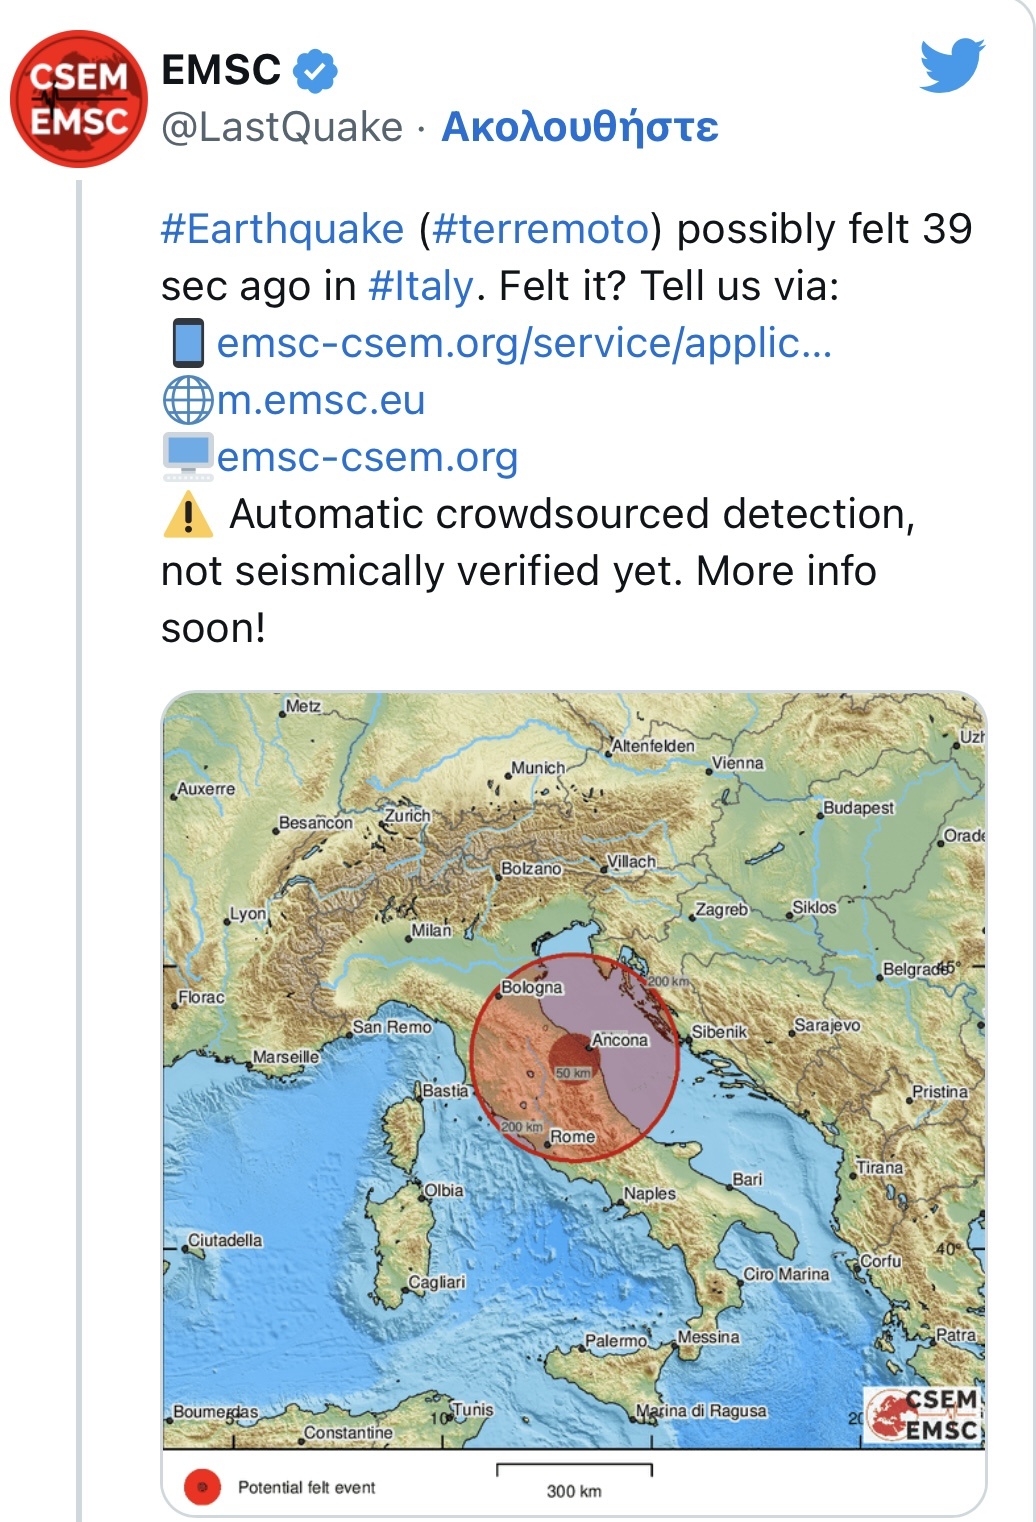Open the #terremoto hashtag
1036x1522 pixels.
click(x=541, y=229)
